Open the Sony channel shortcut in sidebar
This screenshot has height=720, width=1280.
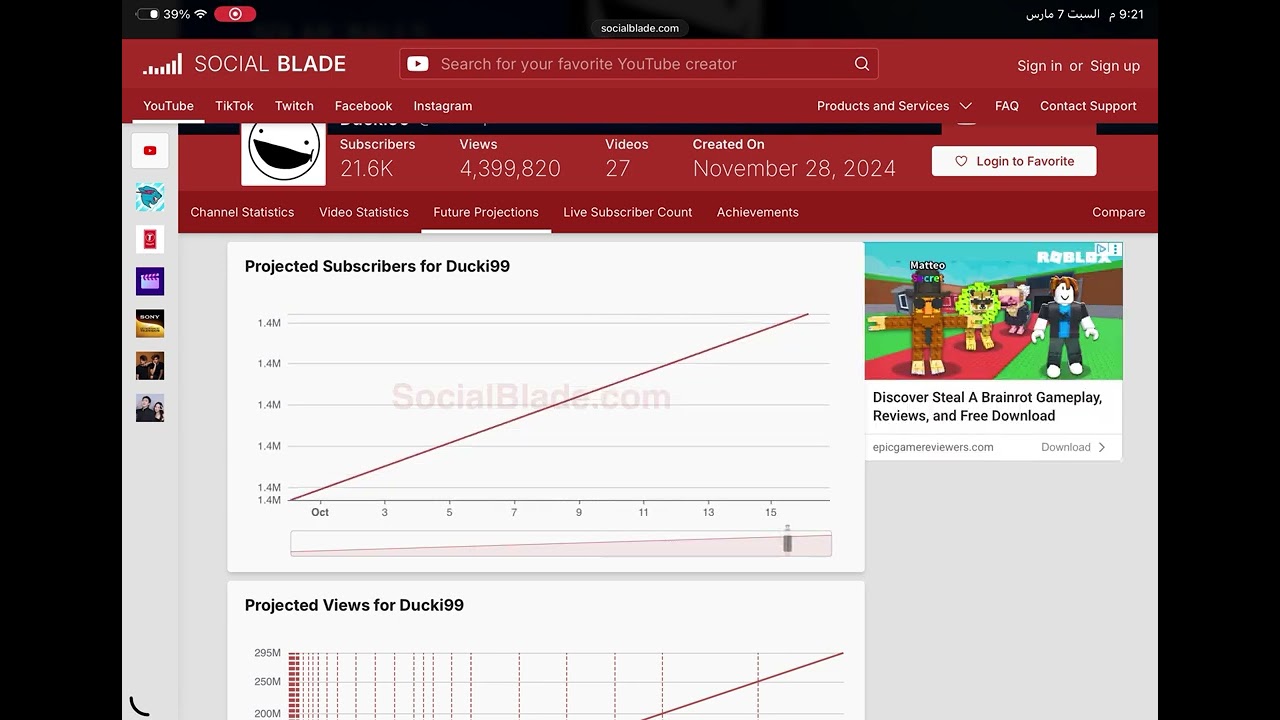click(150, 323)
